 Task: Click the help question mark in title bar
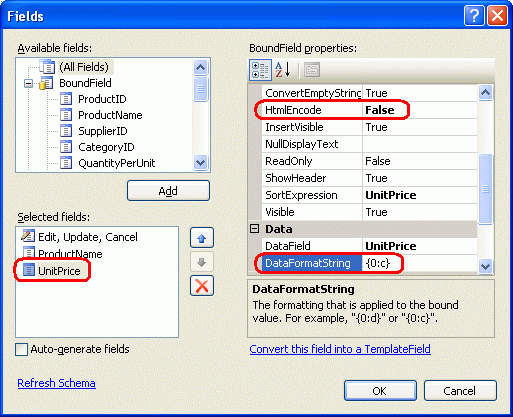point(474,16)
